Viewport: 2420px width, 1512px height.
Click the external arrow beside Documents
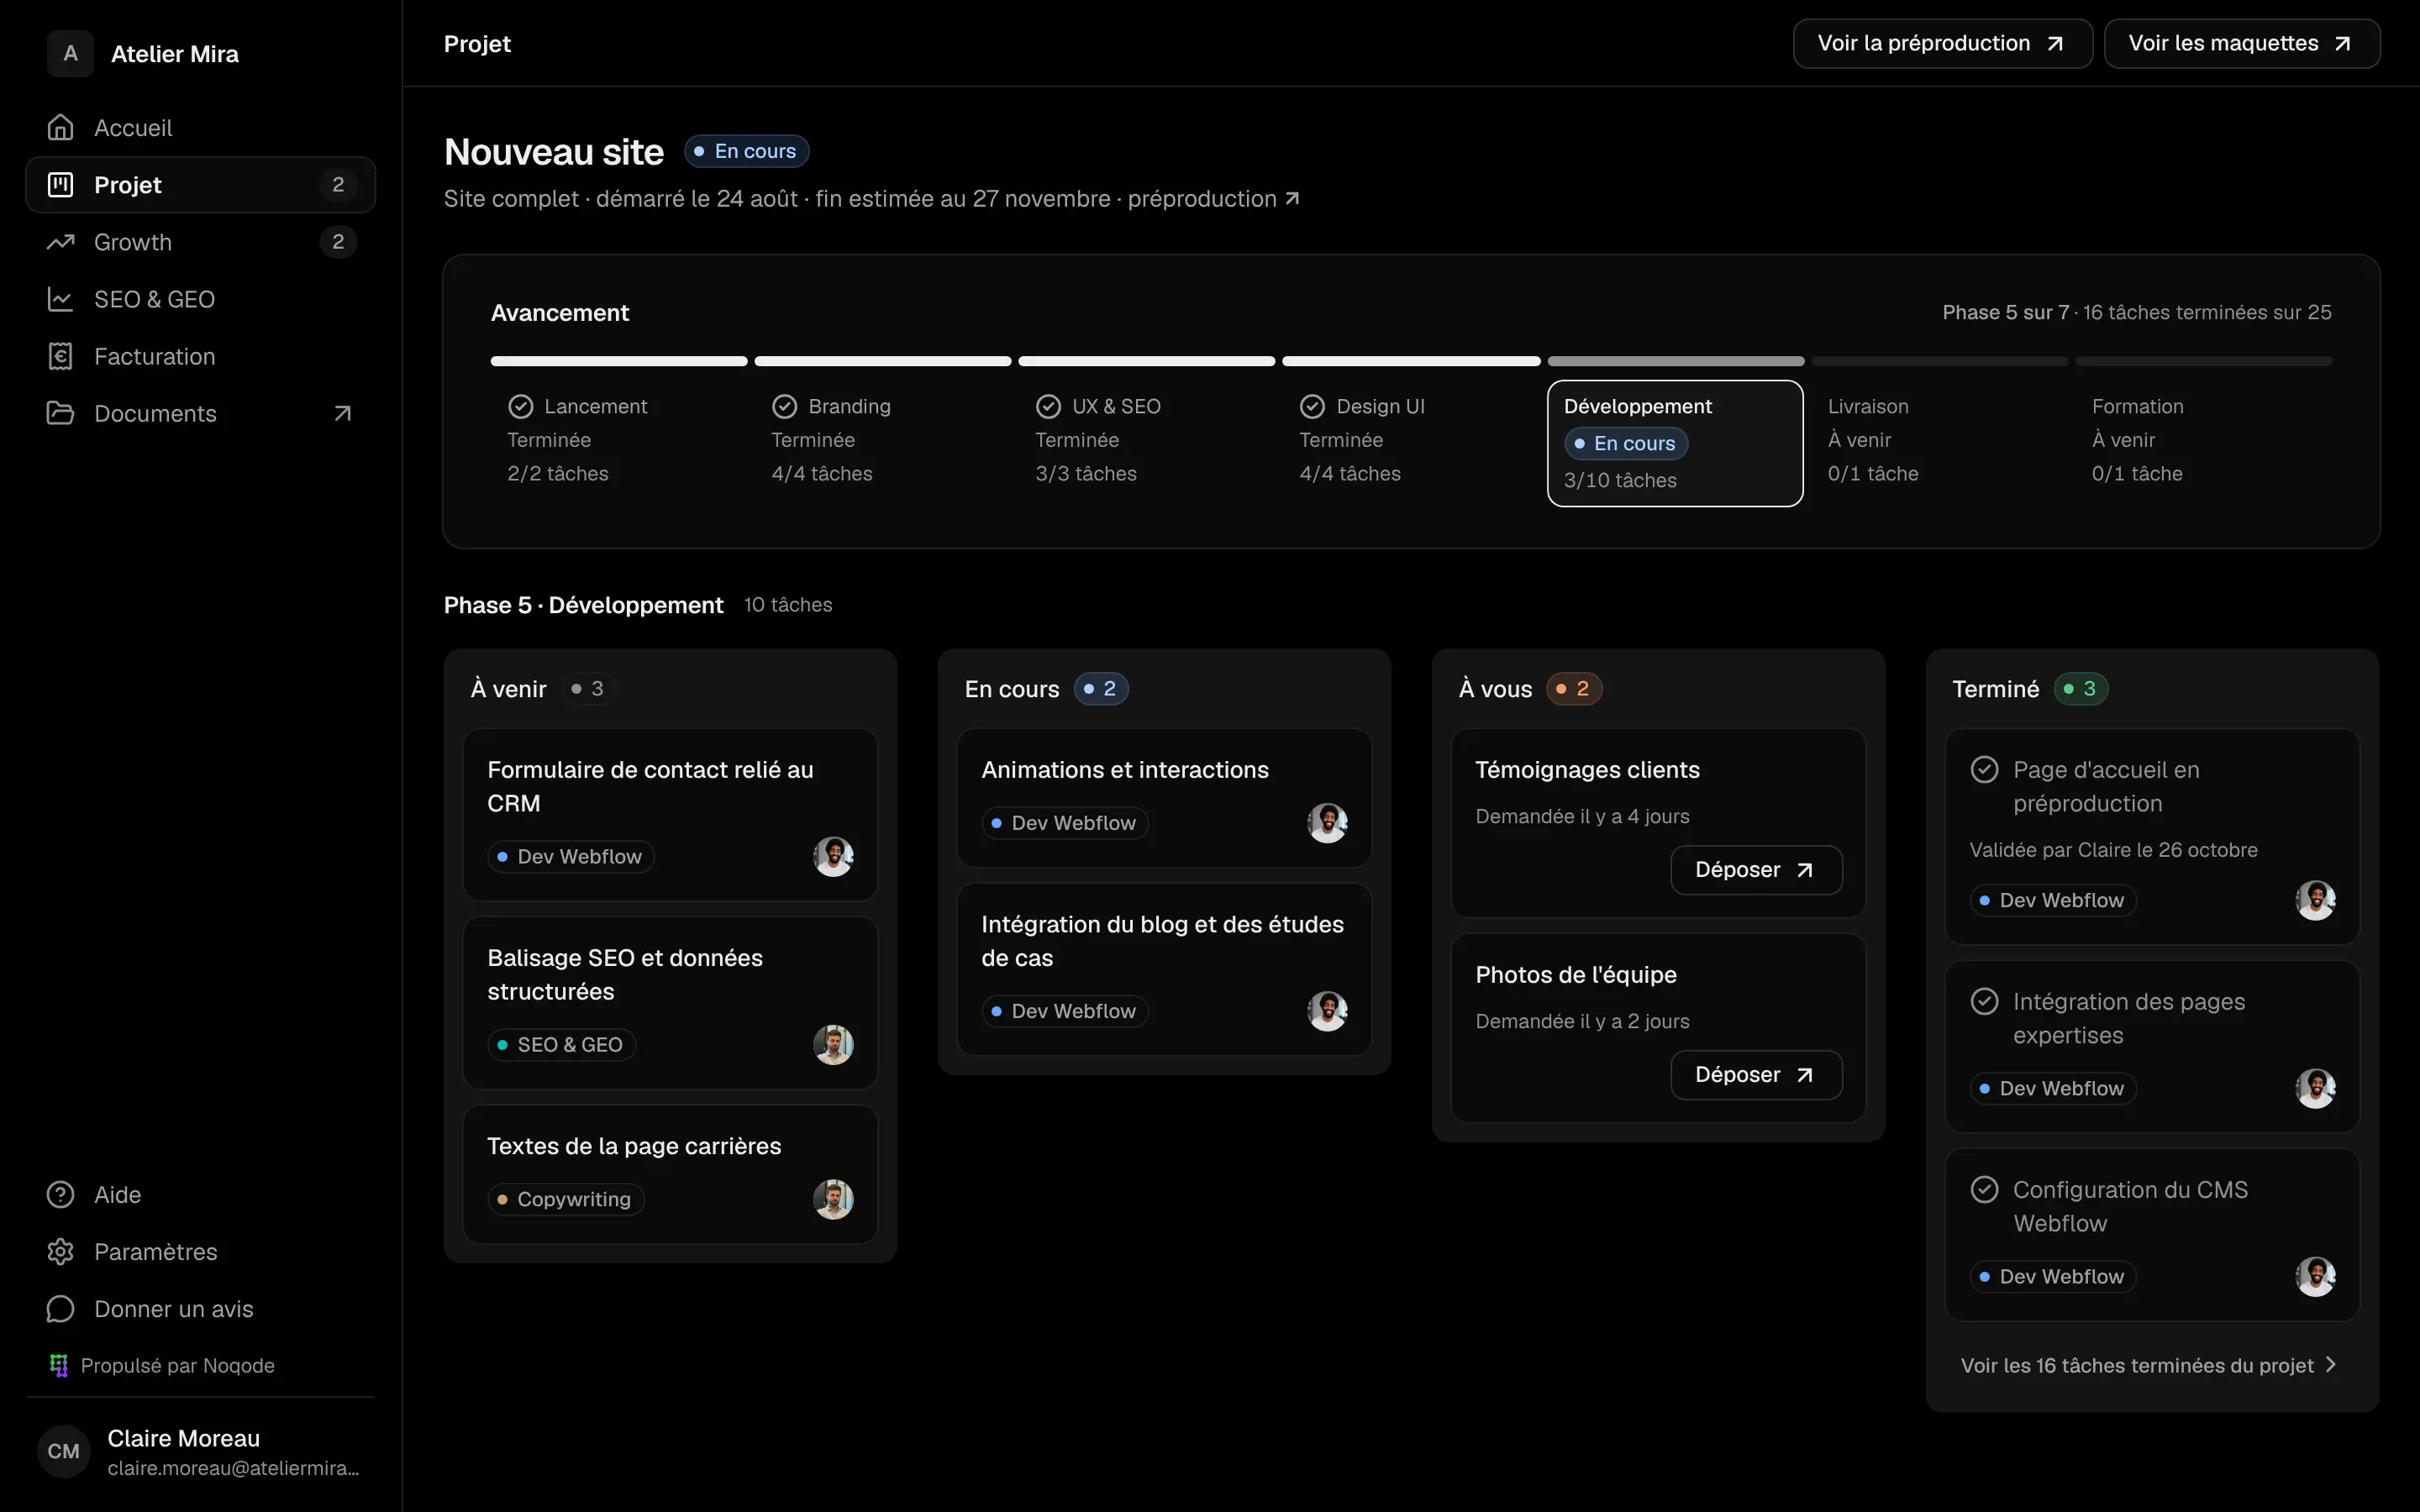(x=342, y=413)
